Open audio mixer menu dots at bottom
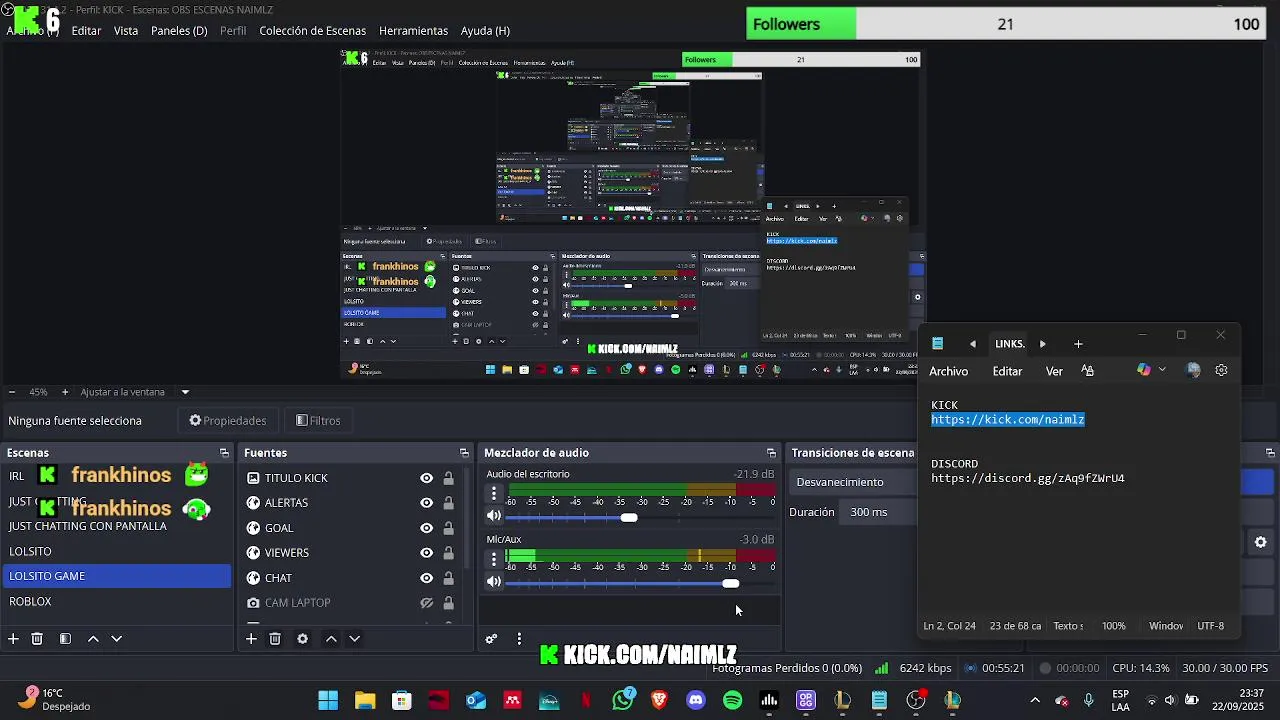The width and height of the screenshot is (1280, 720). (519, 639)
